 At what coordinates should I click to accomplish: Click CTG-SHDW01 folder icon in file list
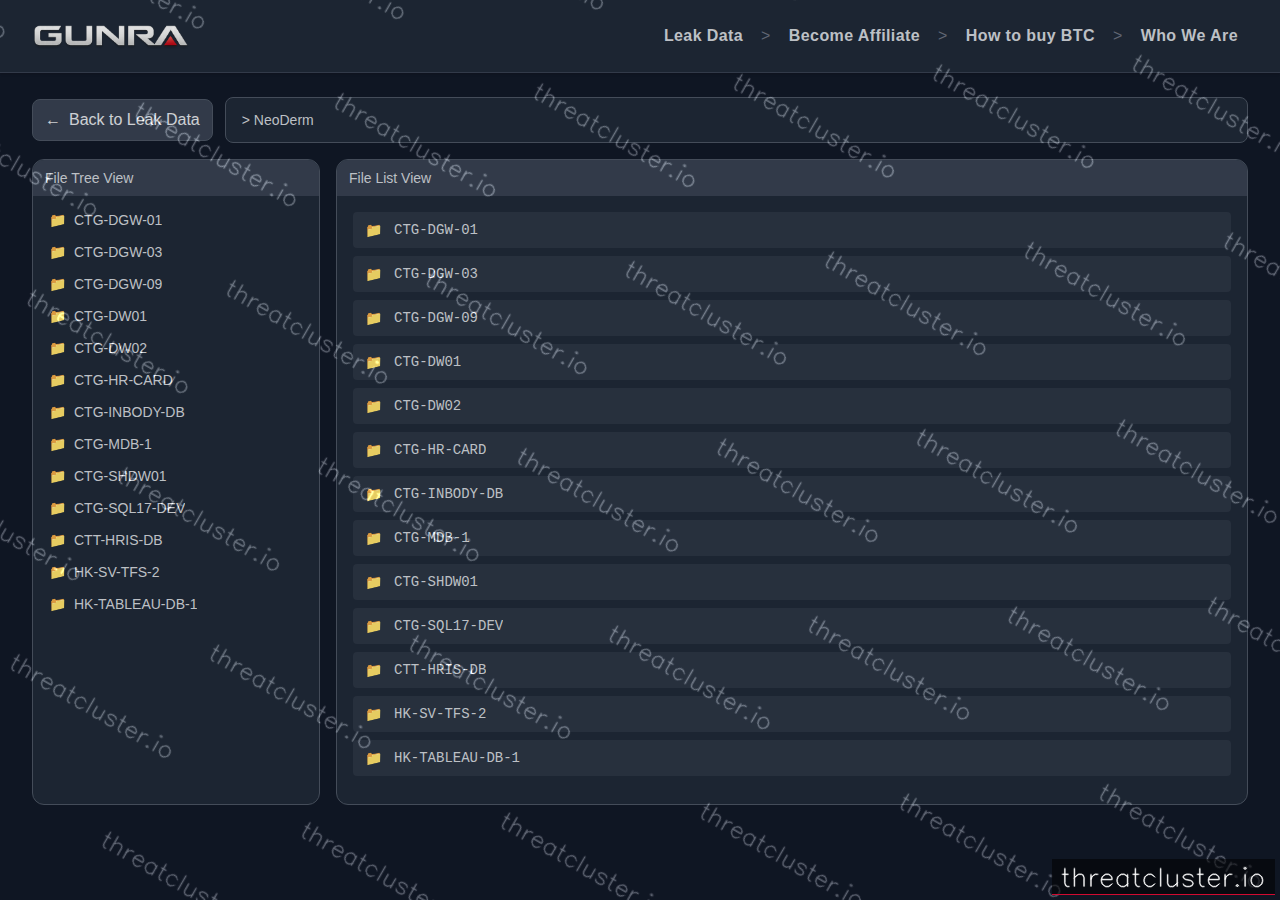(x=373, y=582)
